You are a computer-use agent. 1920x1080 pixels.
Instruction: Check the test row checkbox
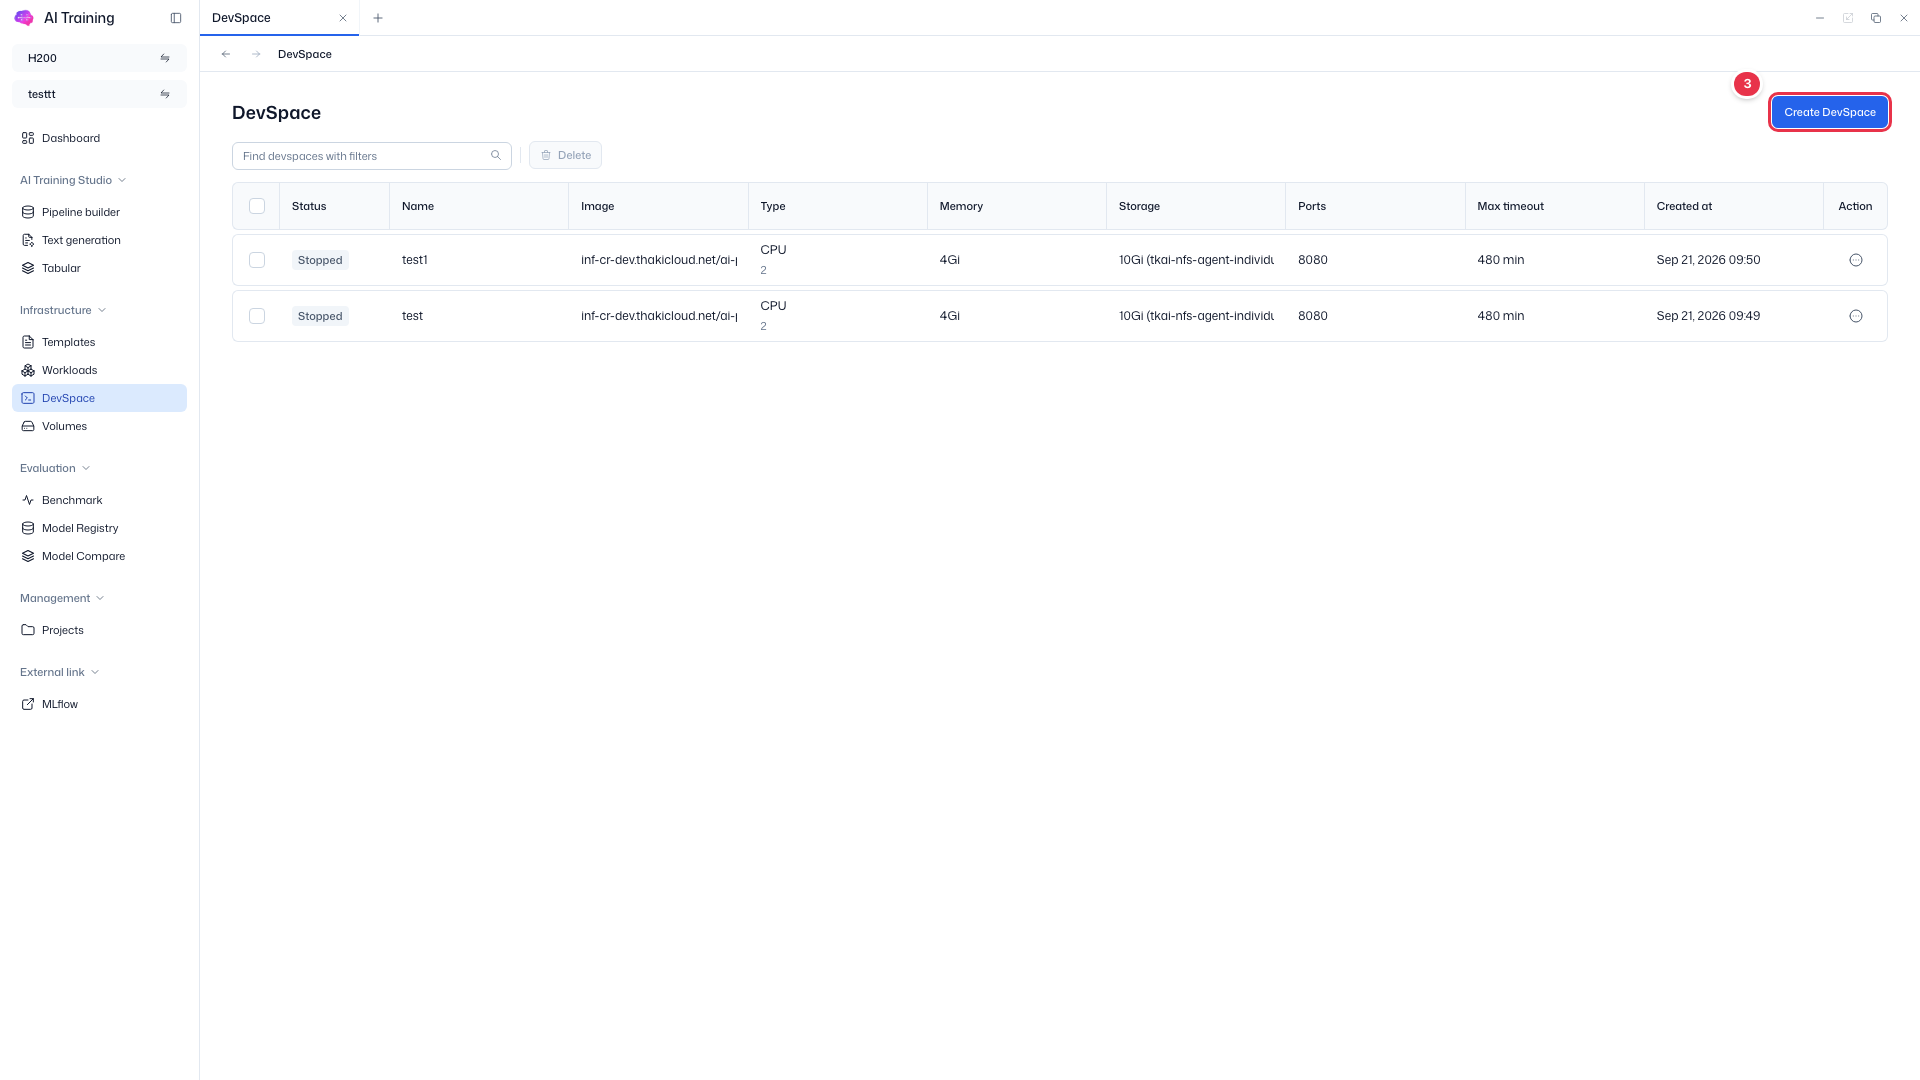coord(257,316)
